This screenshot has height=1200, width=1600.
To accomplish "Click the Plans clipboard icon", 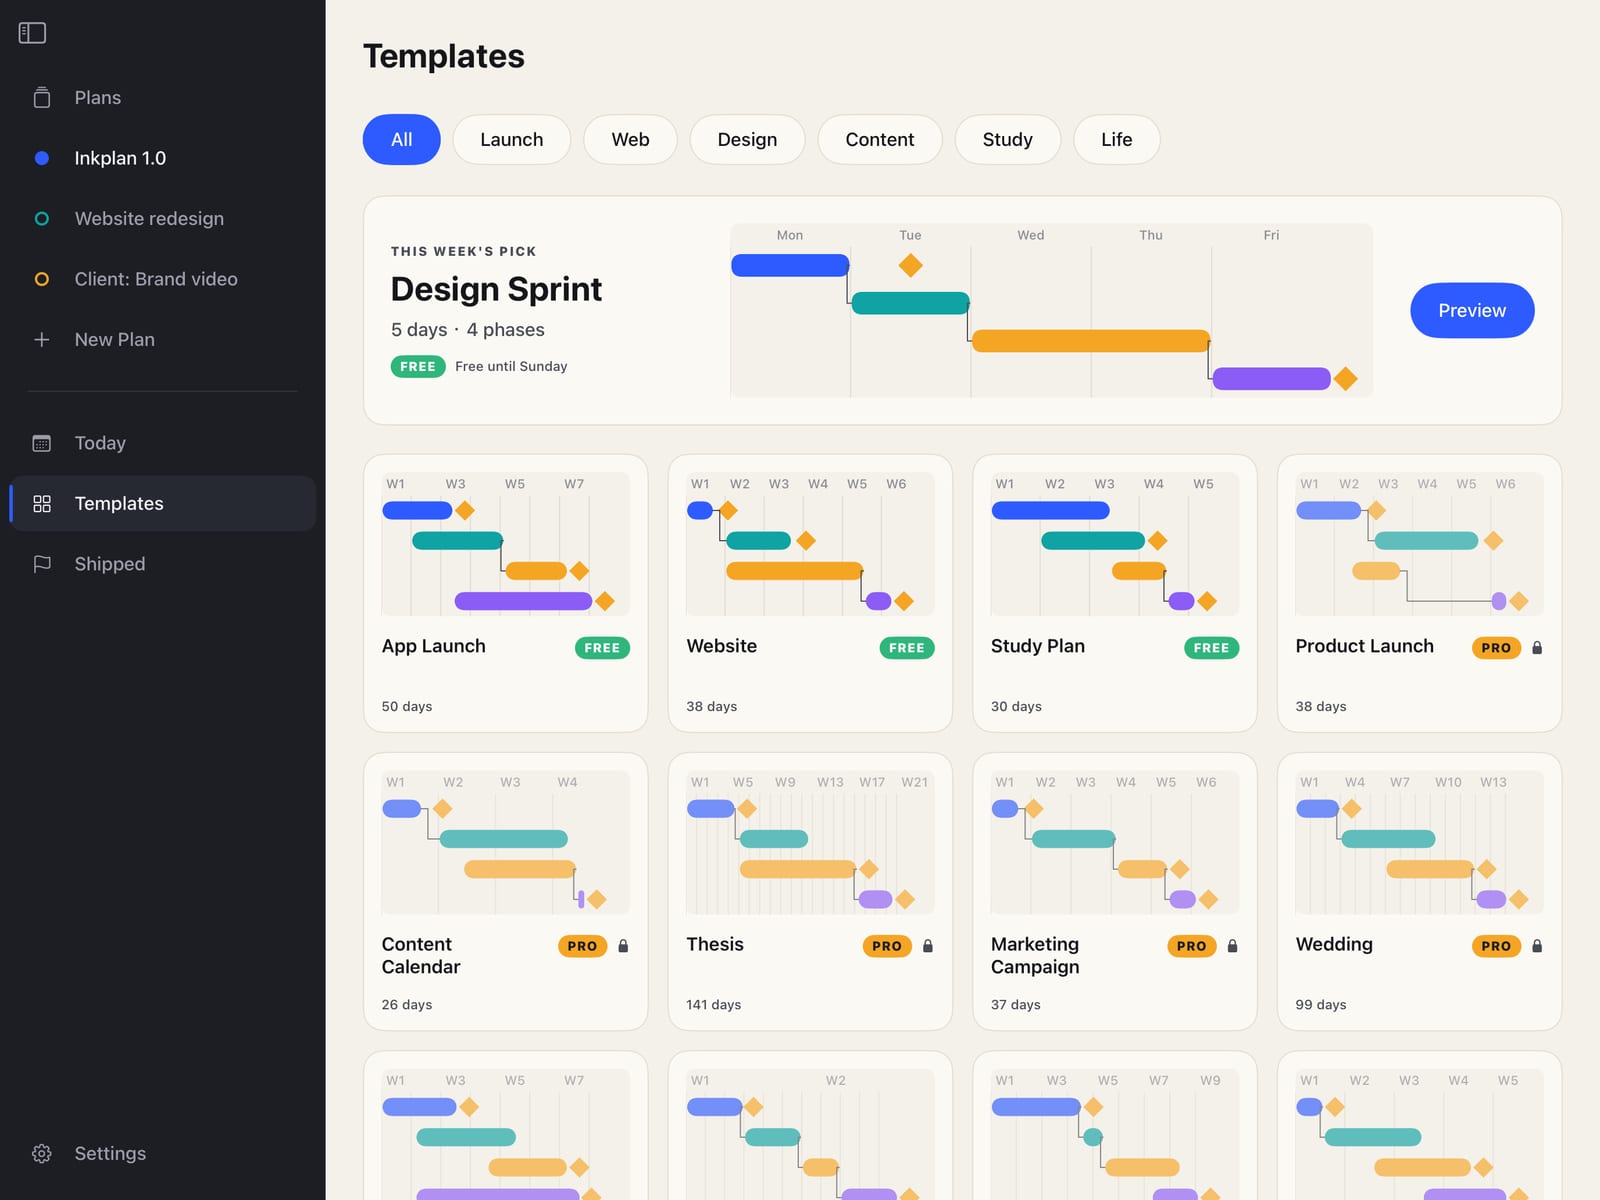I will (42, 98).
